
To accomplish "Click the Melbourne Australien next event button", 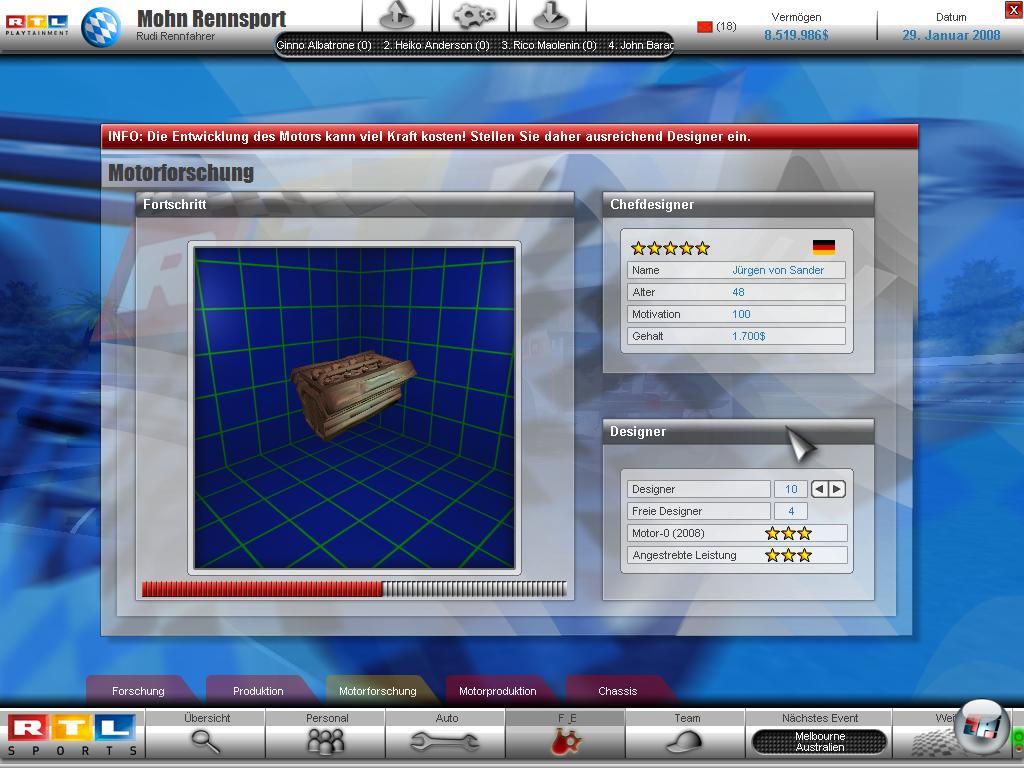I will [820, 742].
